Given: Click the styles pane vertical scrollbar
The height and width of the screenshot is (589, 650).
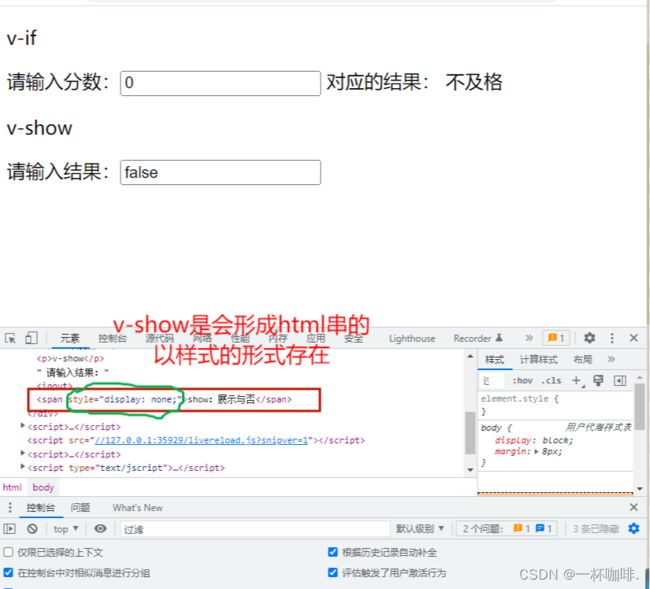Looking at the screenshot, I should 639,406.
